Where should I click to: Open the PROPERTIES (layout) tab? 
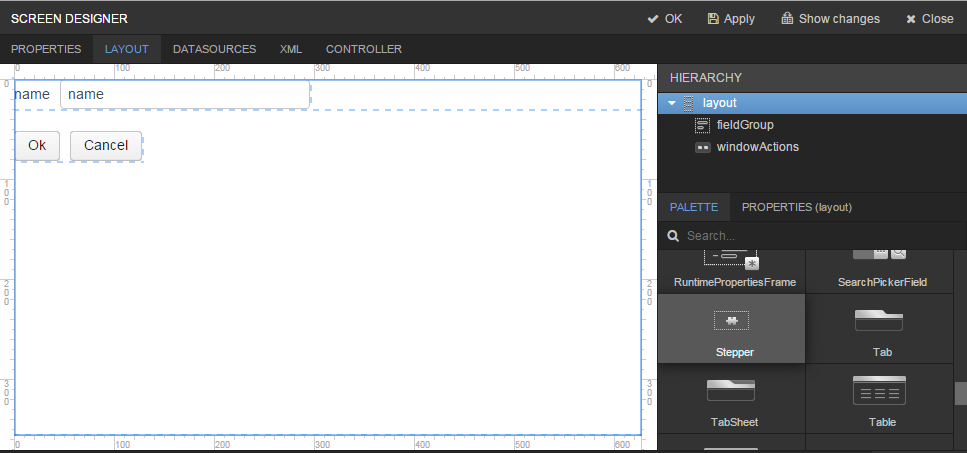pos(797,207)
